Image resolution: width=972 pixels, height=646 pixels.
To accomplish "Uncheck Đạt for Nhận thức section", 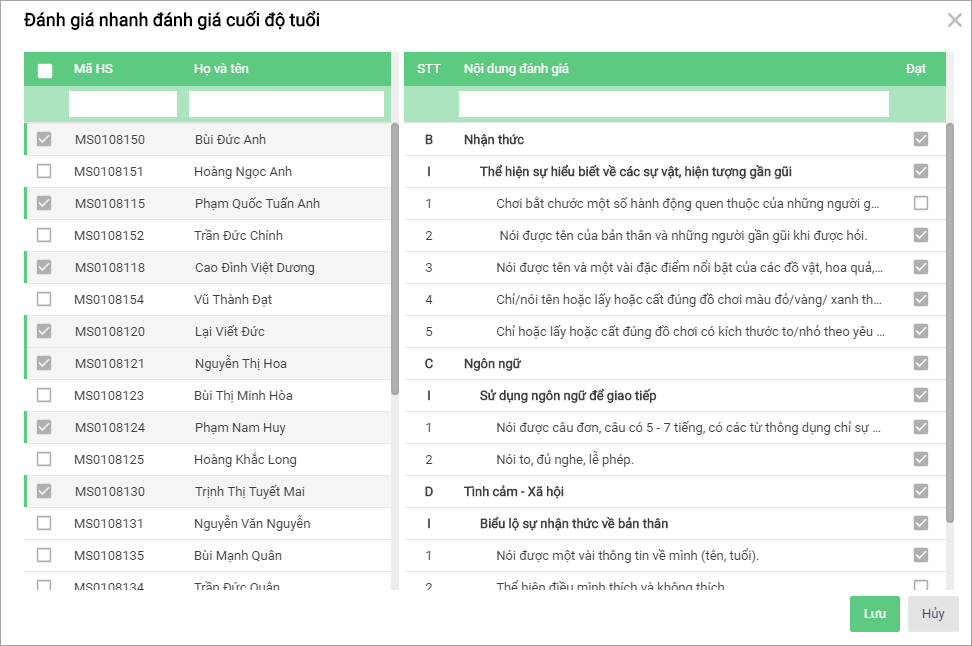I will pyautogui.click(x=920, y=140).
